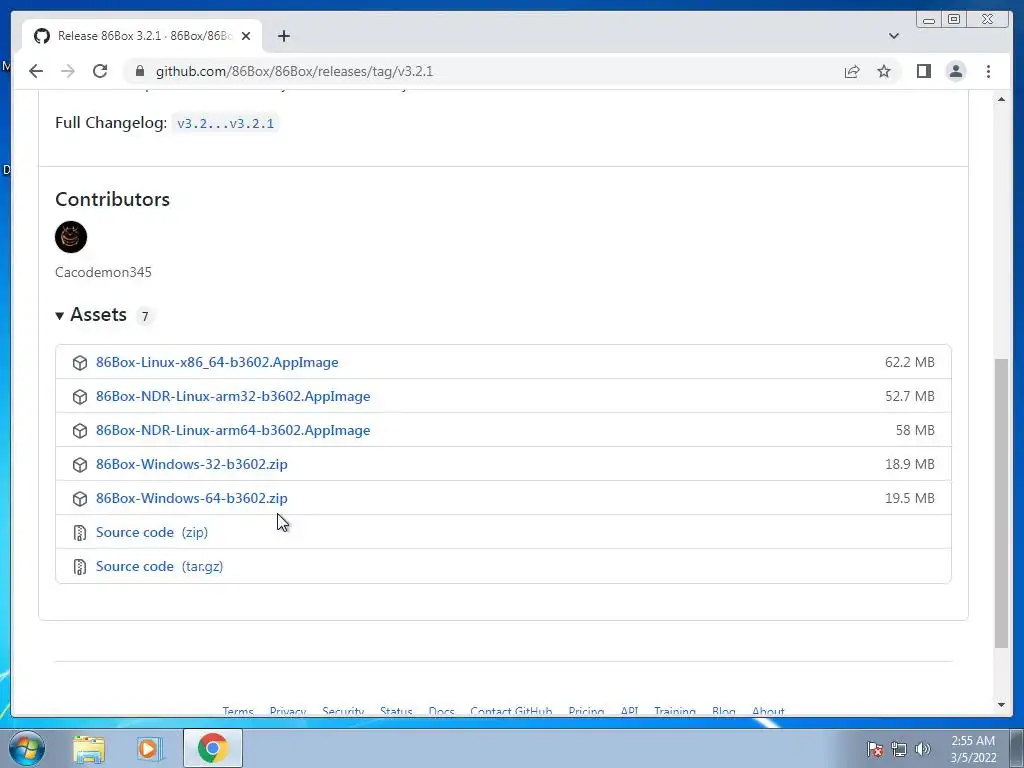1024x768 pixels.
Task: Click the Cacodemon345 contributor avatar
Action: click(71, 237)
